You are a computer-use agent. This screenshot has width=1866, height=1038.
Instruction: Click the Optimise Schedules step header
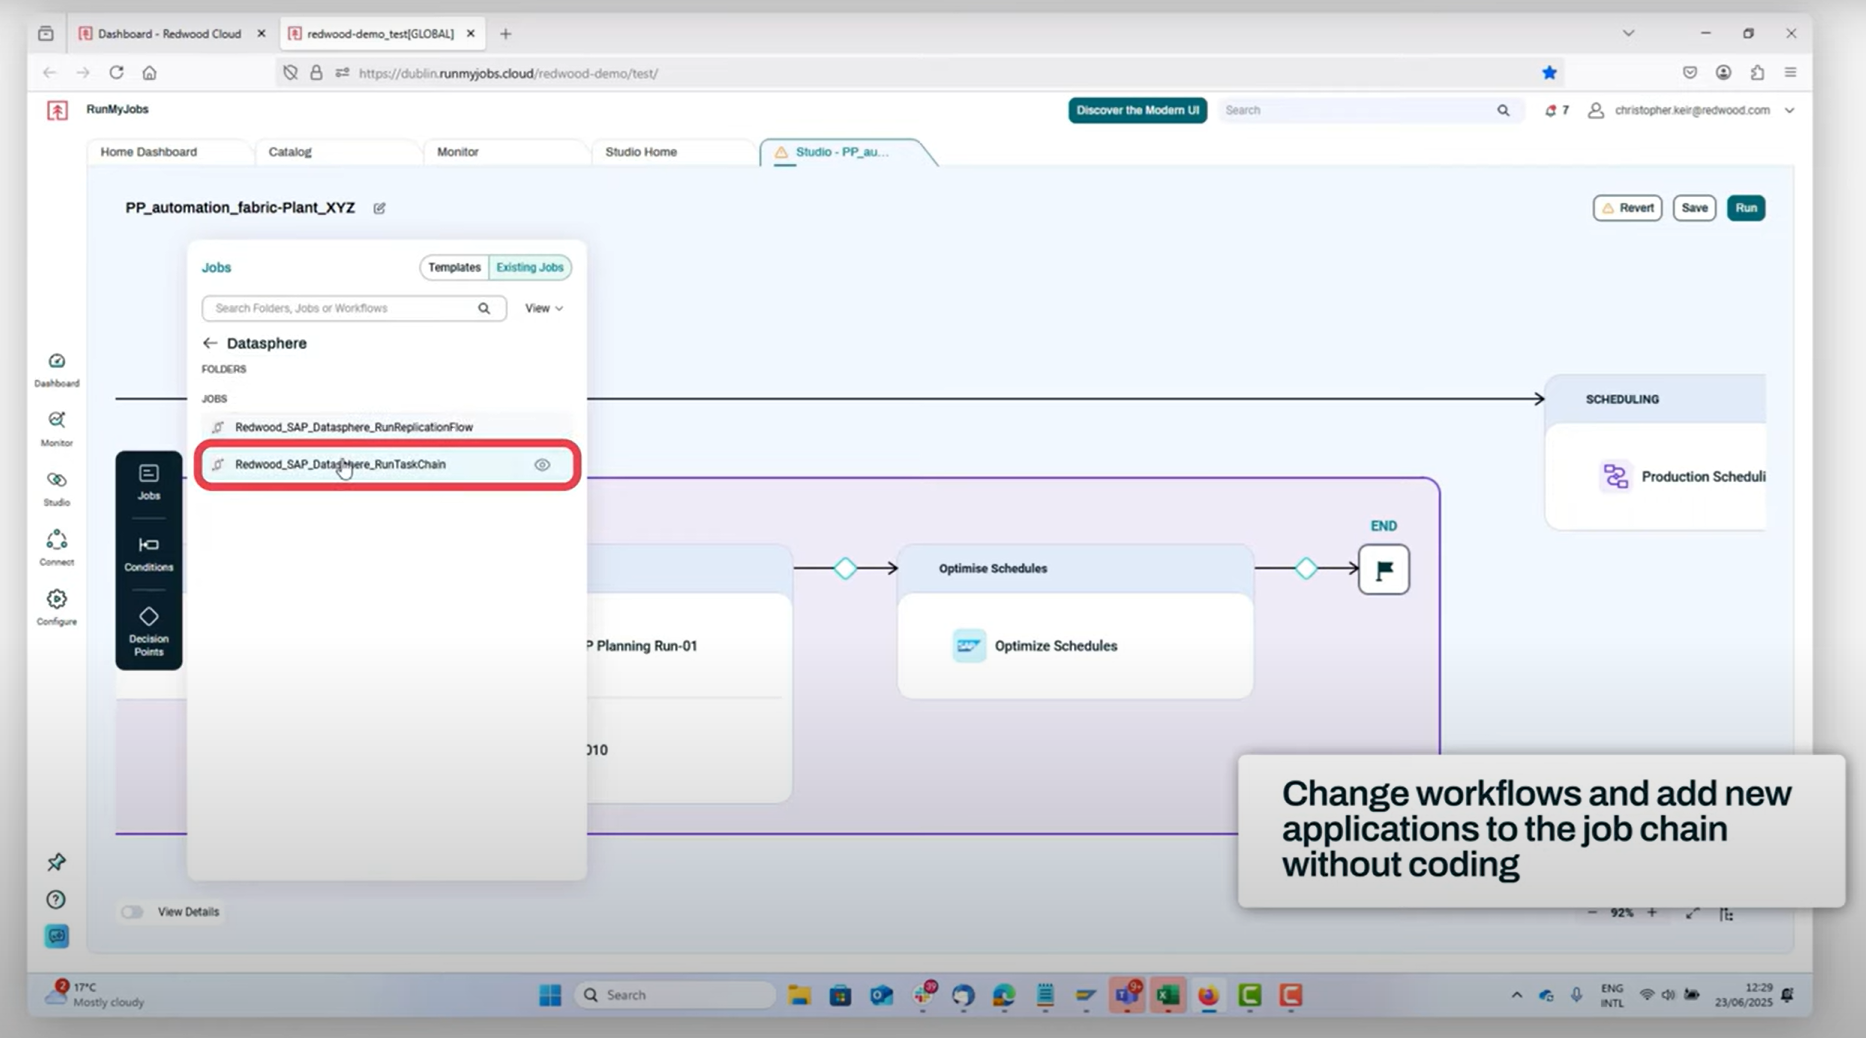(1075, 568)
